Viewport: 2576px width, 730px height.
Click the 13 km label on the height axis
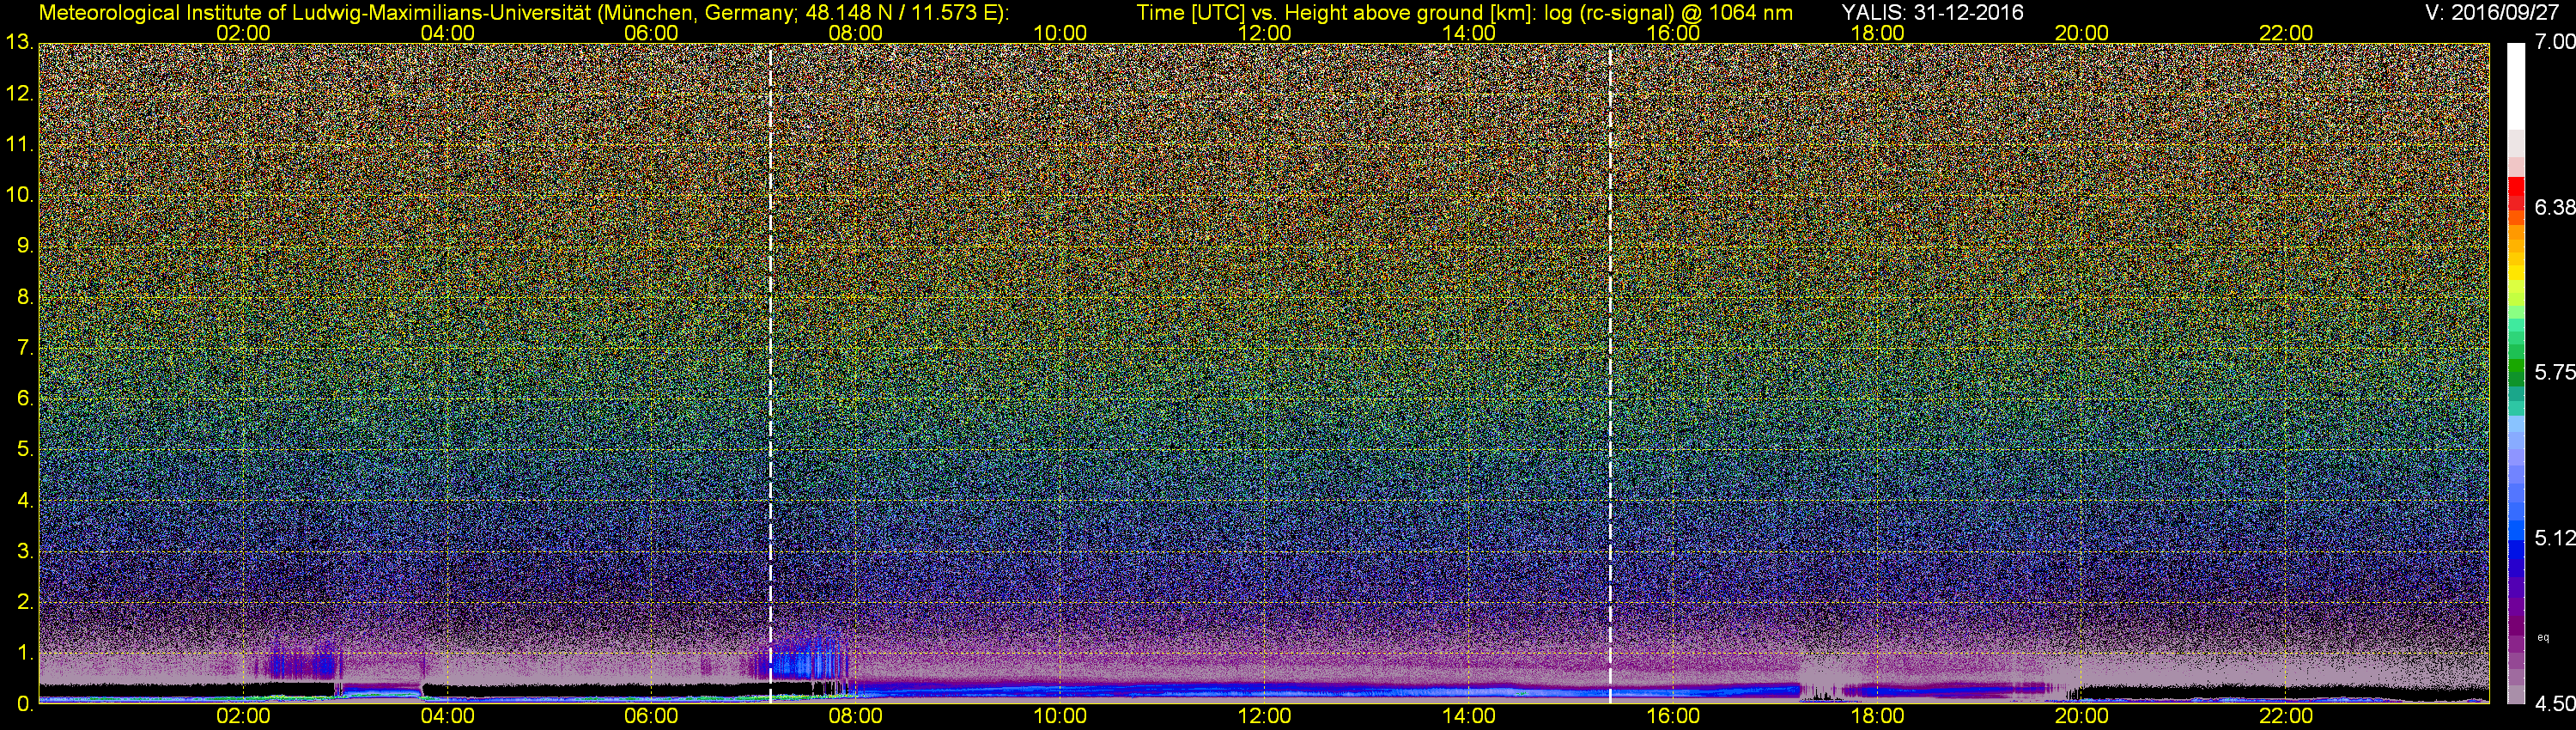tap(18, 43)
